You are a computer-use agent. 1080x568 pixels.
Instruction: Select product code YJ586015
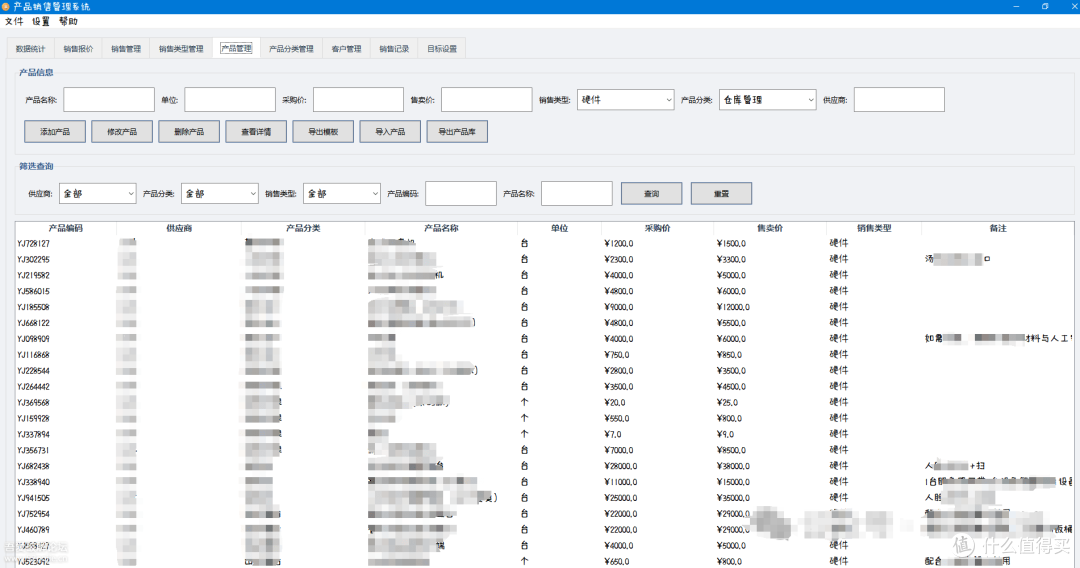point(33,291)
